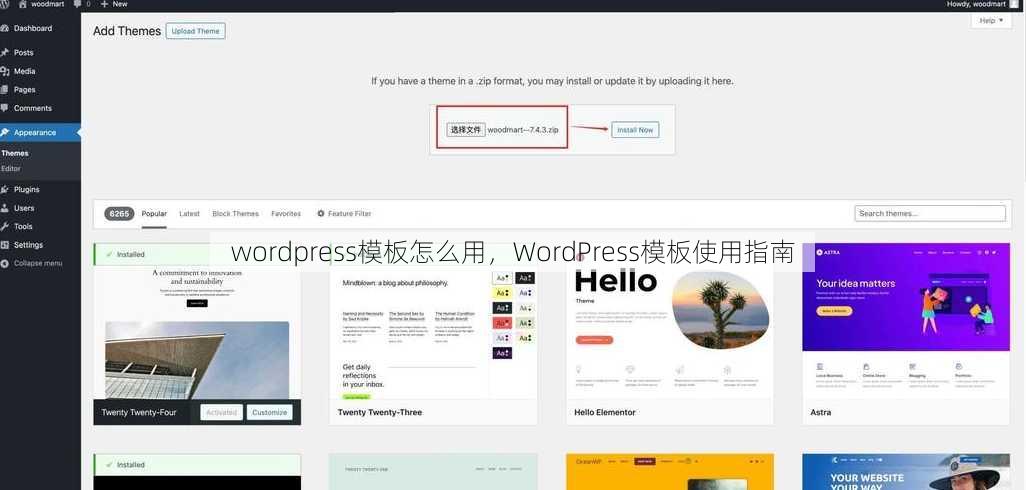Select the Appearance paintbrush icon
This screenshot has height=490, width=1026.
click(x=5, y=132)
